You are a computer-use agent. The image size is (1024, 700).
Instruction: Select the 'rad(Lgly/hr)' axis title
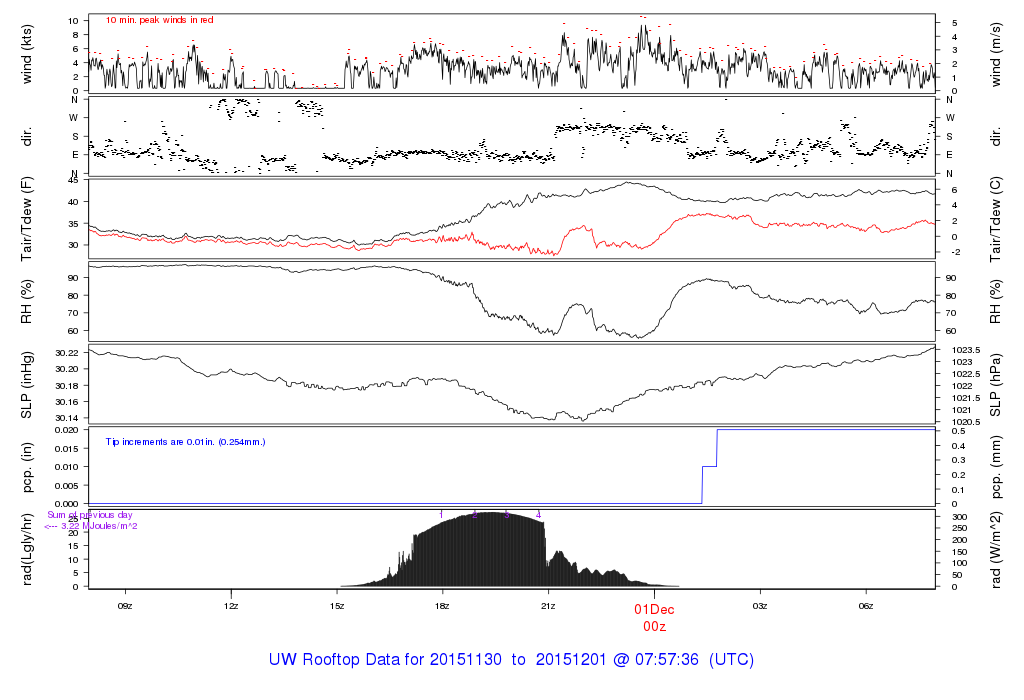coord(27,550)
